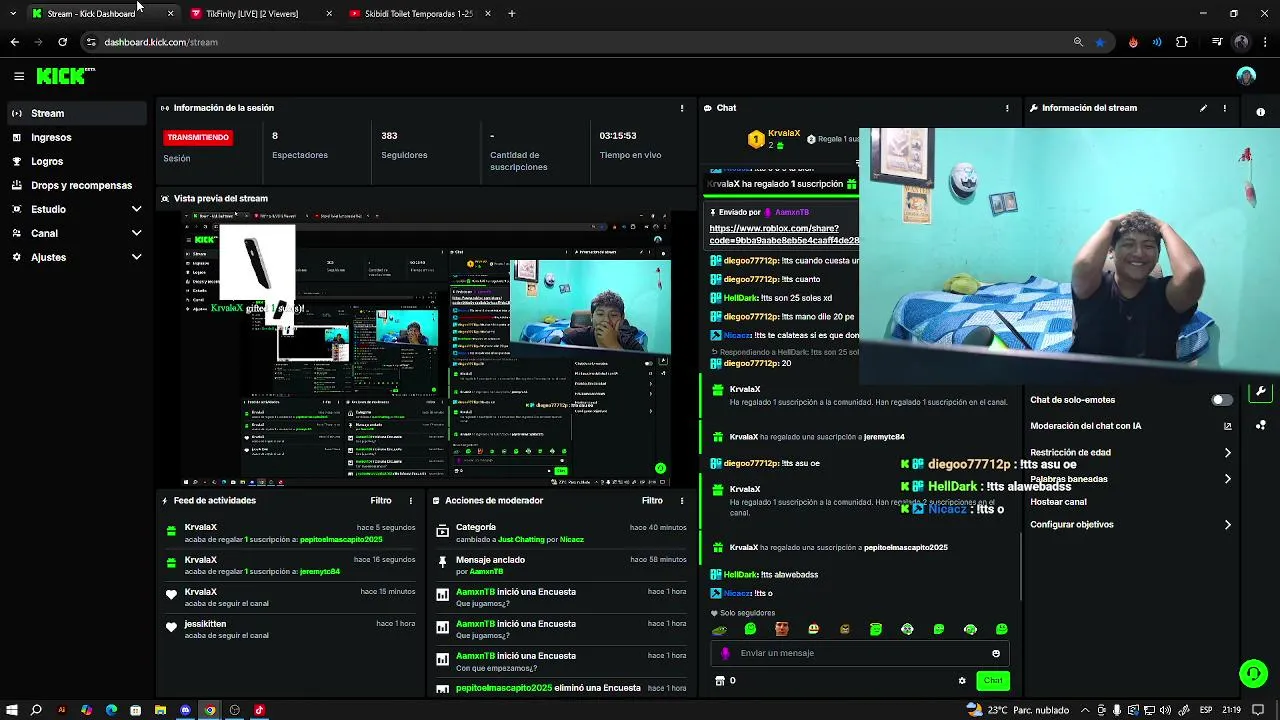Open the Chat panel options menu
Screen dimensions: 1280x720
point(1007,108)
